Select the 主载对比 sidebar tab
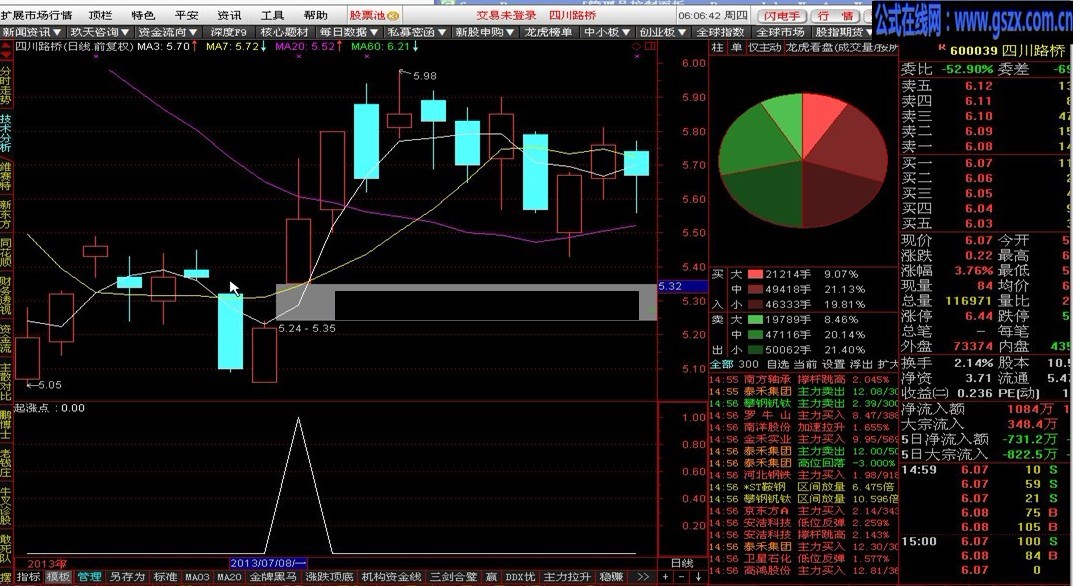The width and height of the screenshot is (1073, 586). (x=5, y=381)
